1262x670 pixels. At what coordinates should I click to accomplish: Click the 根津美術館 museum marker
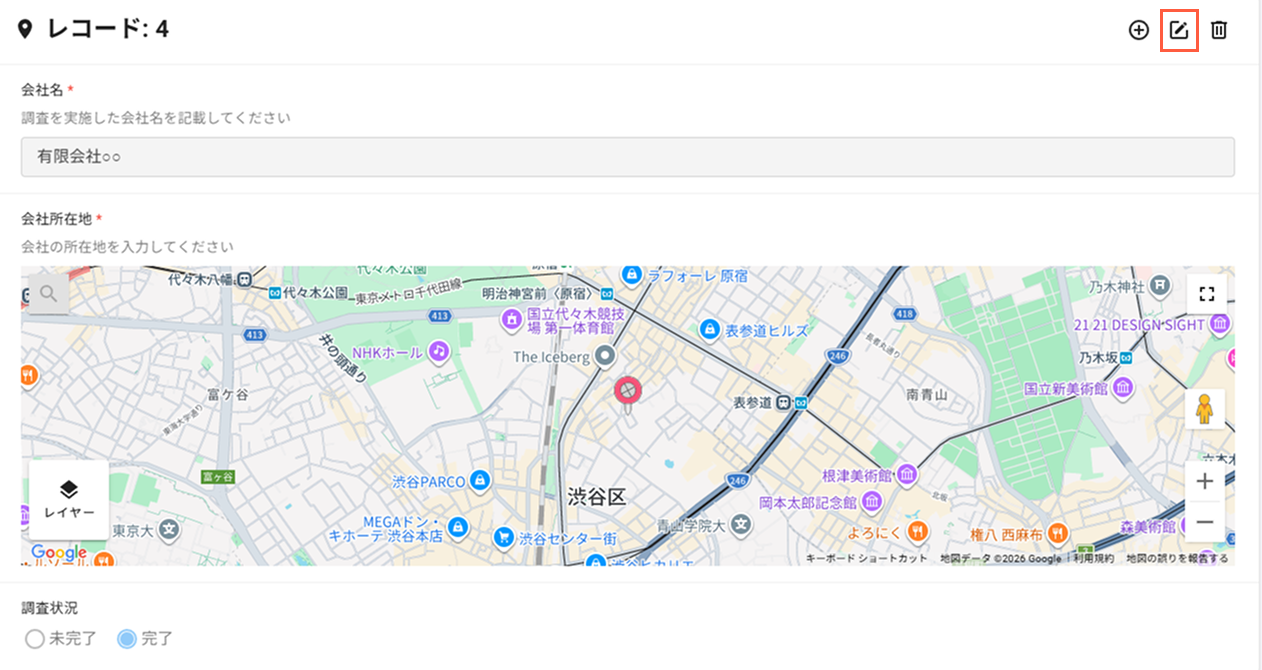907,473
